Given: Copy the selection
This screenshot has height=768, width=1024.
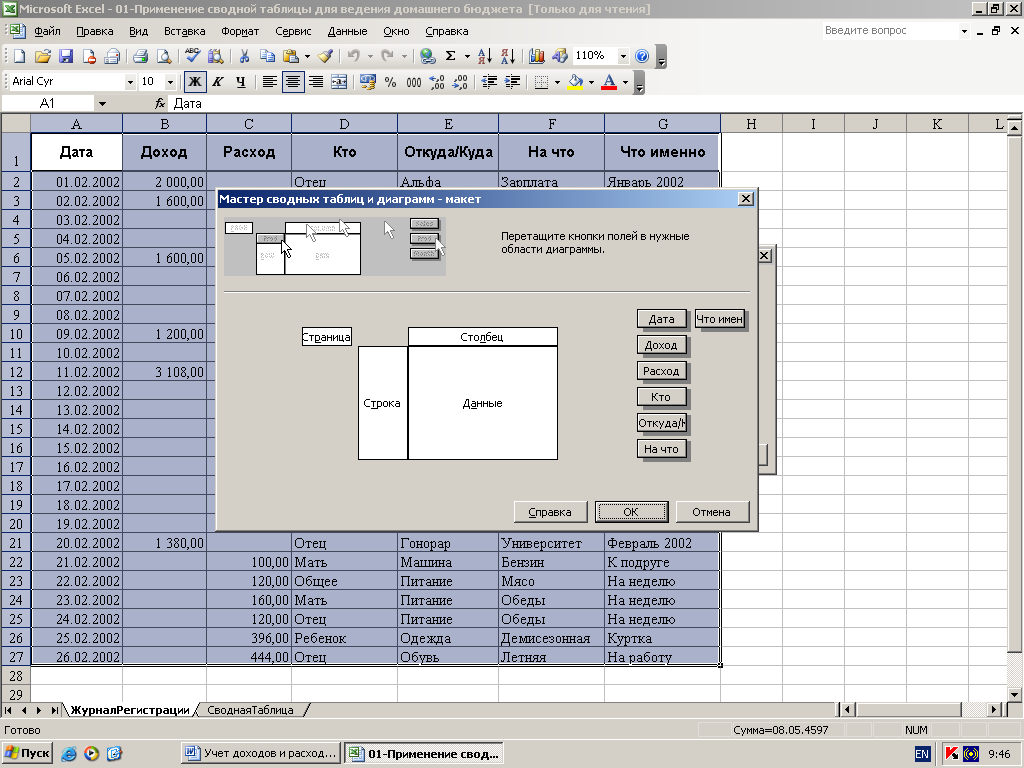Looking at the screenshot, I should (267, 56).
